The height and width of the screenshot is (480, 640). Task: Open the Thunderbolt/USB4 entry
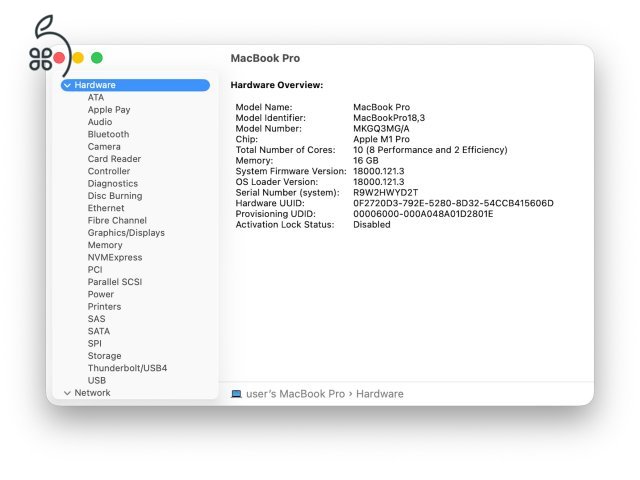(x=127, y=368)
